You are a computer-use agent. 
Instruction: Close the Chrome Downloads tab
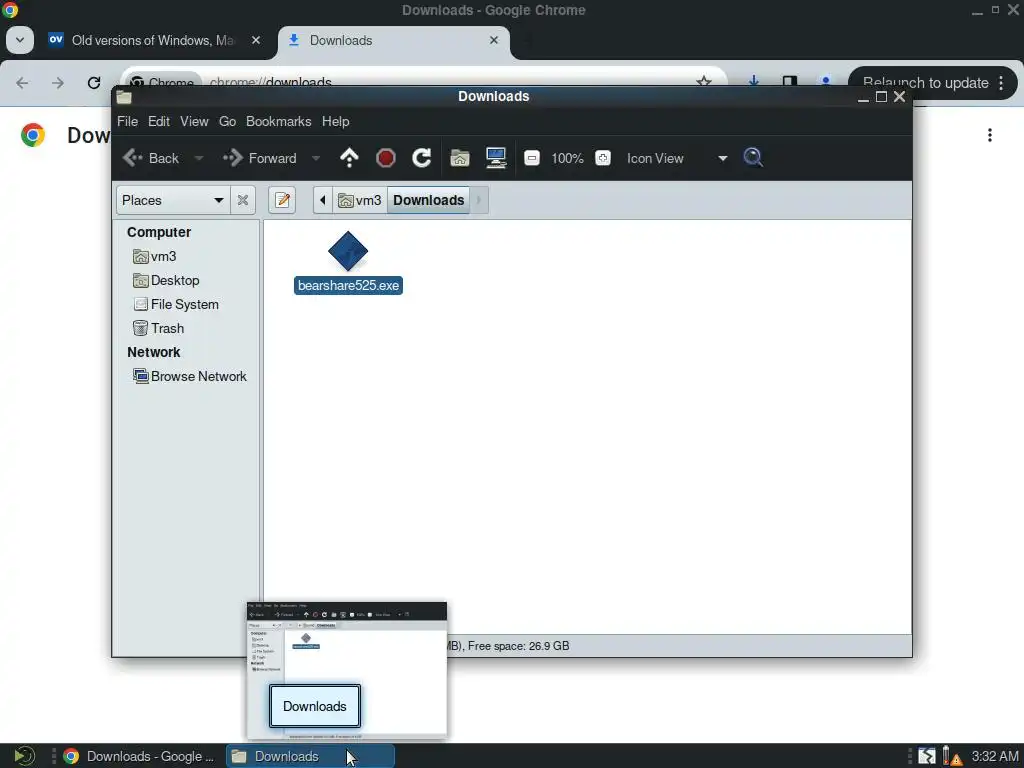(494, 40)
